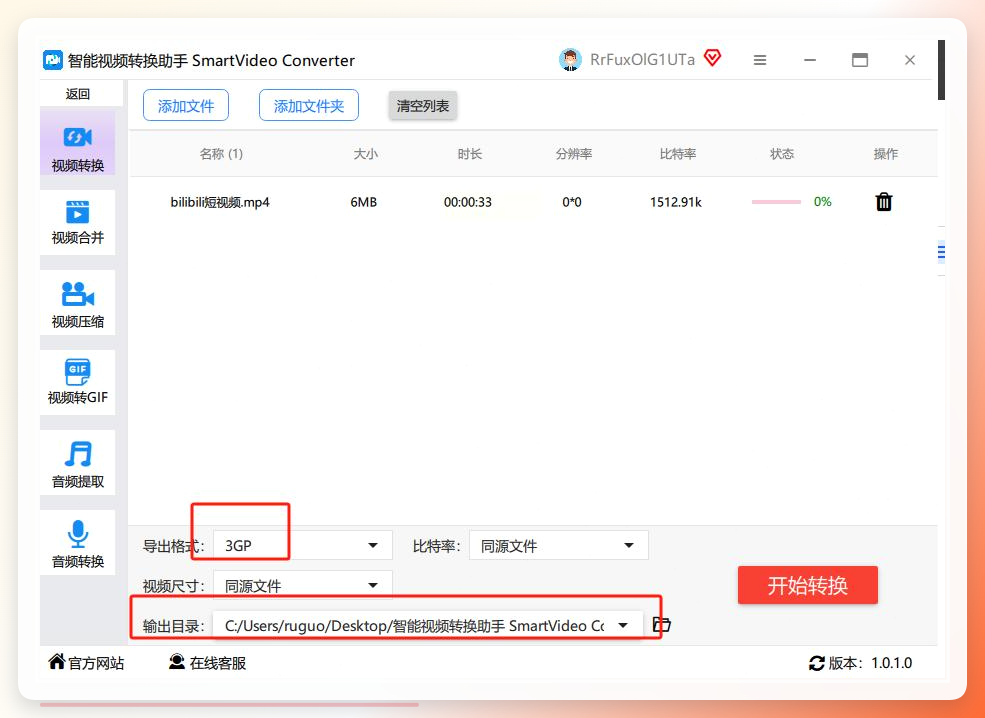Click the 分辨率 column header
The width and height of the screenshot is (985, 718).
pyautogui.click(x=574, y=154)
